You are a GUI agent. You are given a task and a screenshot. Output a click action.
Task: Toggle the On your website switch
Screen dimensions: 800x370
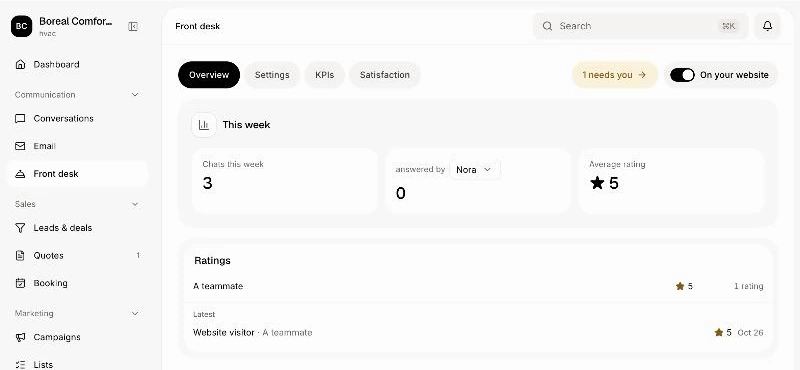[682, 75]
